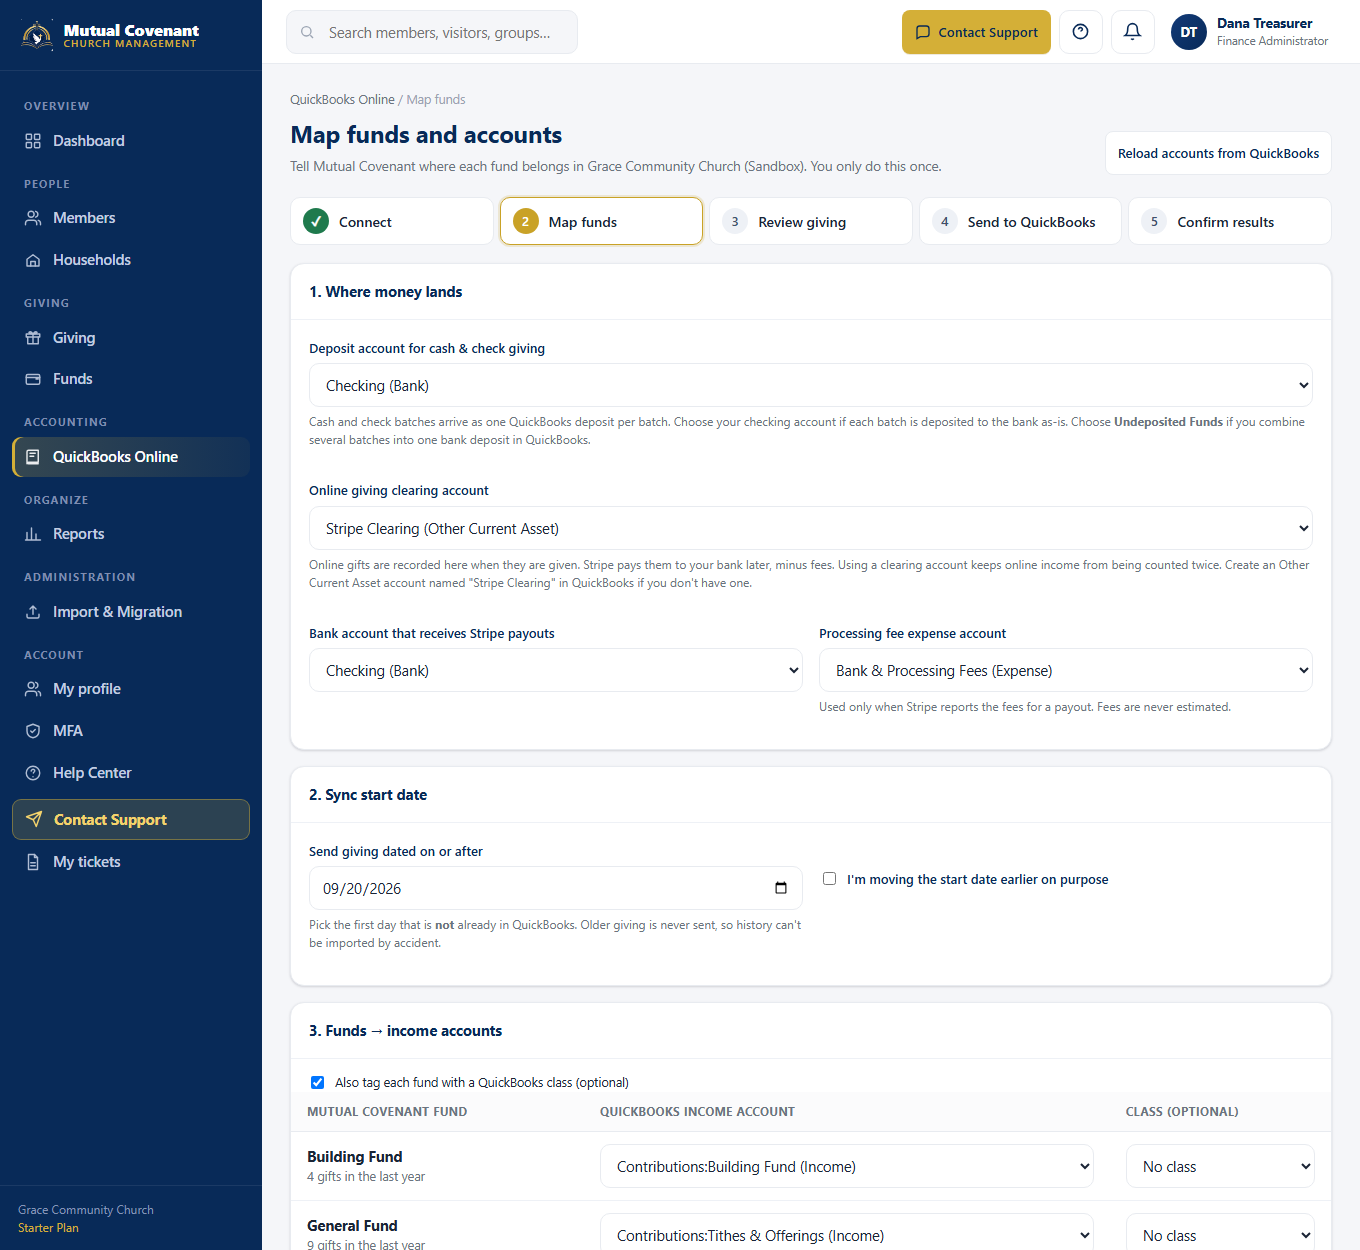Click the Funds card icon
Viewport: 1360px width, 1250px height.
[33, 379]
